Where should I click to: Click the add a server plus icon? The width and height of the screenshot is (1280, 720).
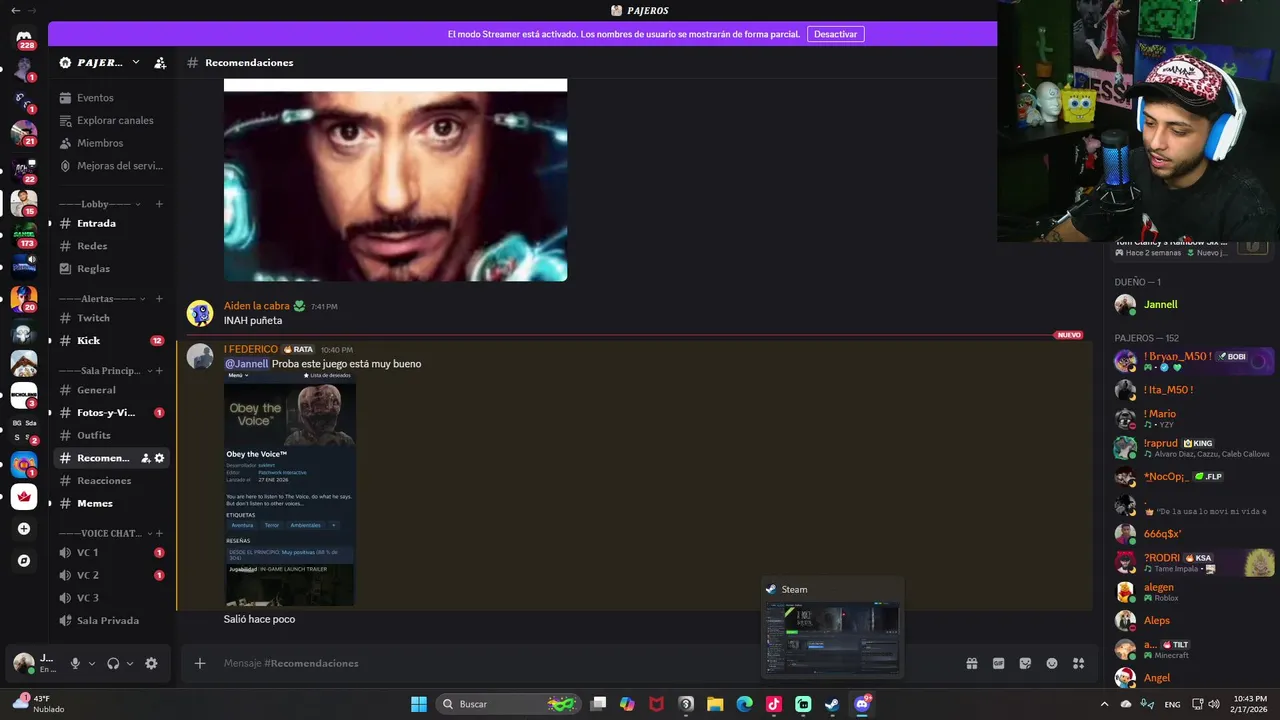click(x=24, y=529)
